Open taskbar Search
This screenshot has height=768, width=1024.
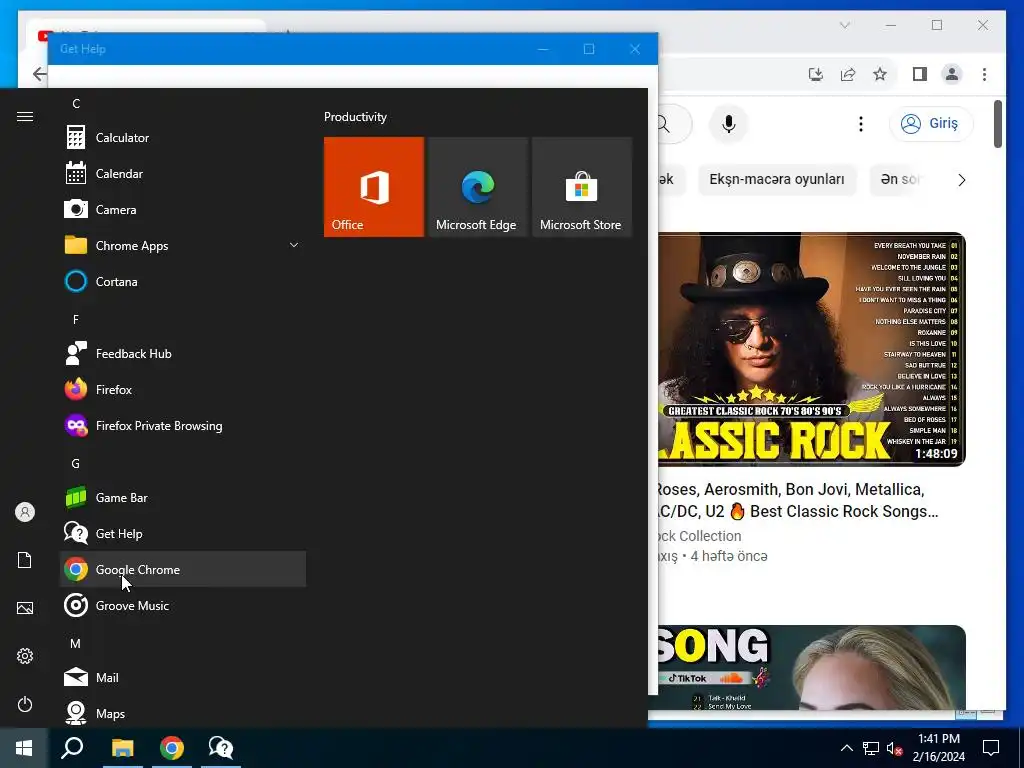[x=72, y=748]
